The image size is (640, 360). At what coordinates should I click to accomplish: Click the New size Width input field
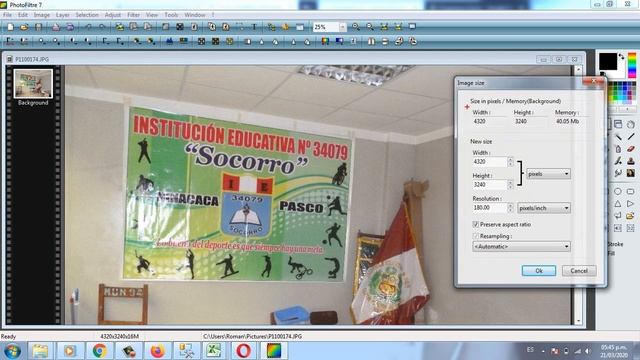pos(490,162)
